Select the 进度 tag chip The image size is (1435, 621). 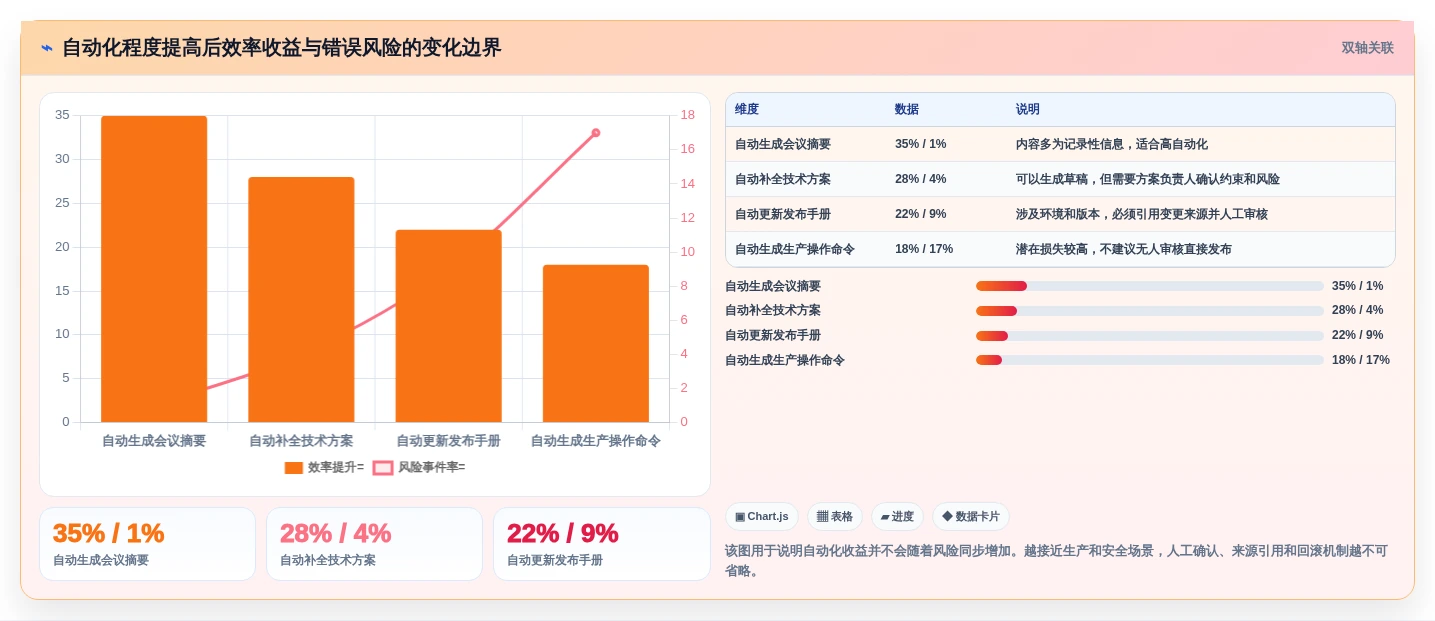coord(898,516)
